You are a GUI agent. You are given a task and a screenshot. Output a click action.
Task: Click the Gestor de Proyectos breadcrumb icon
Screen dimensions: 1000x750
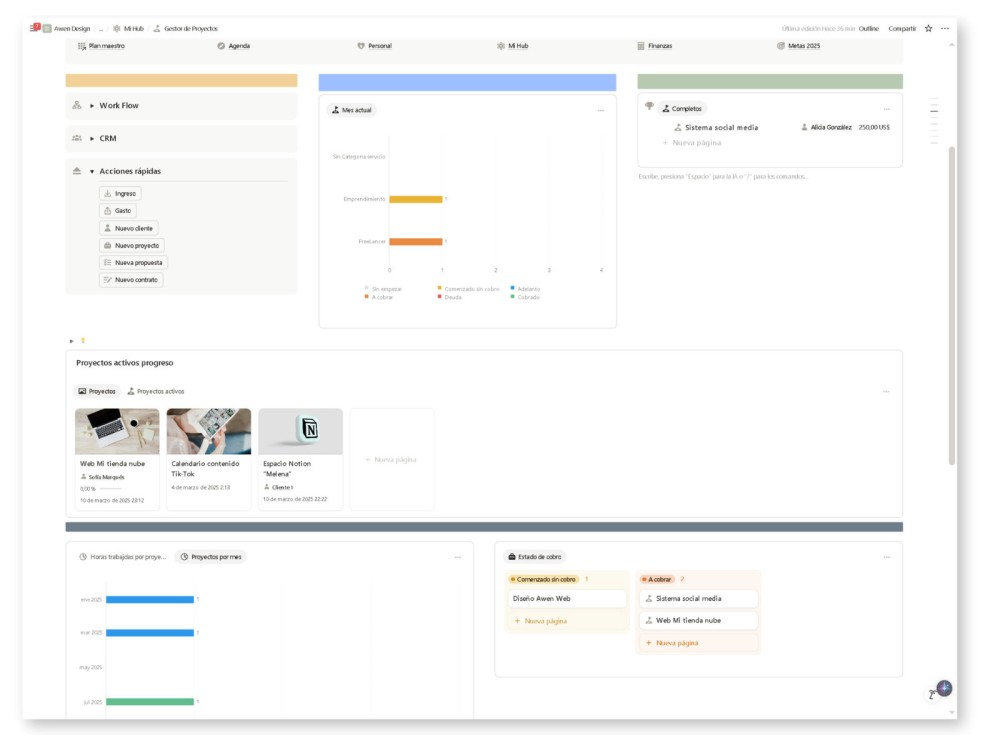click(157, 29)
